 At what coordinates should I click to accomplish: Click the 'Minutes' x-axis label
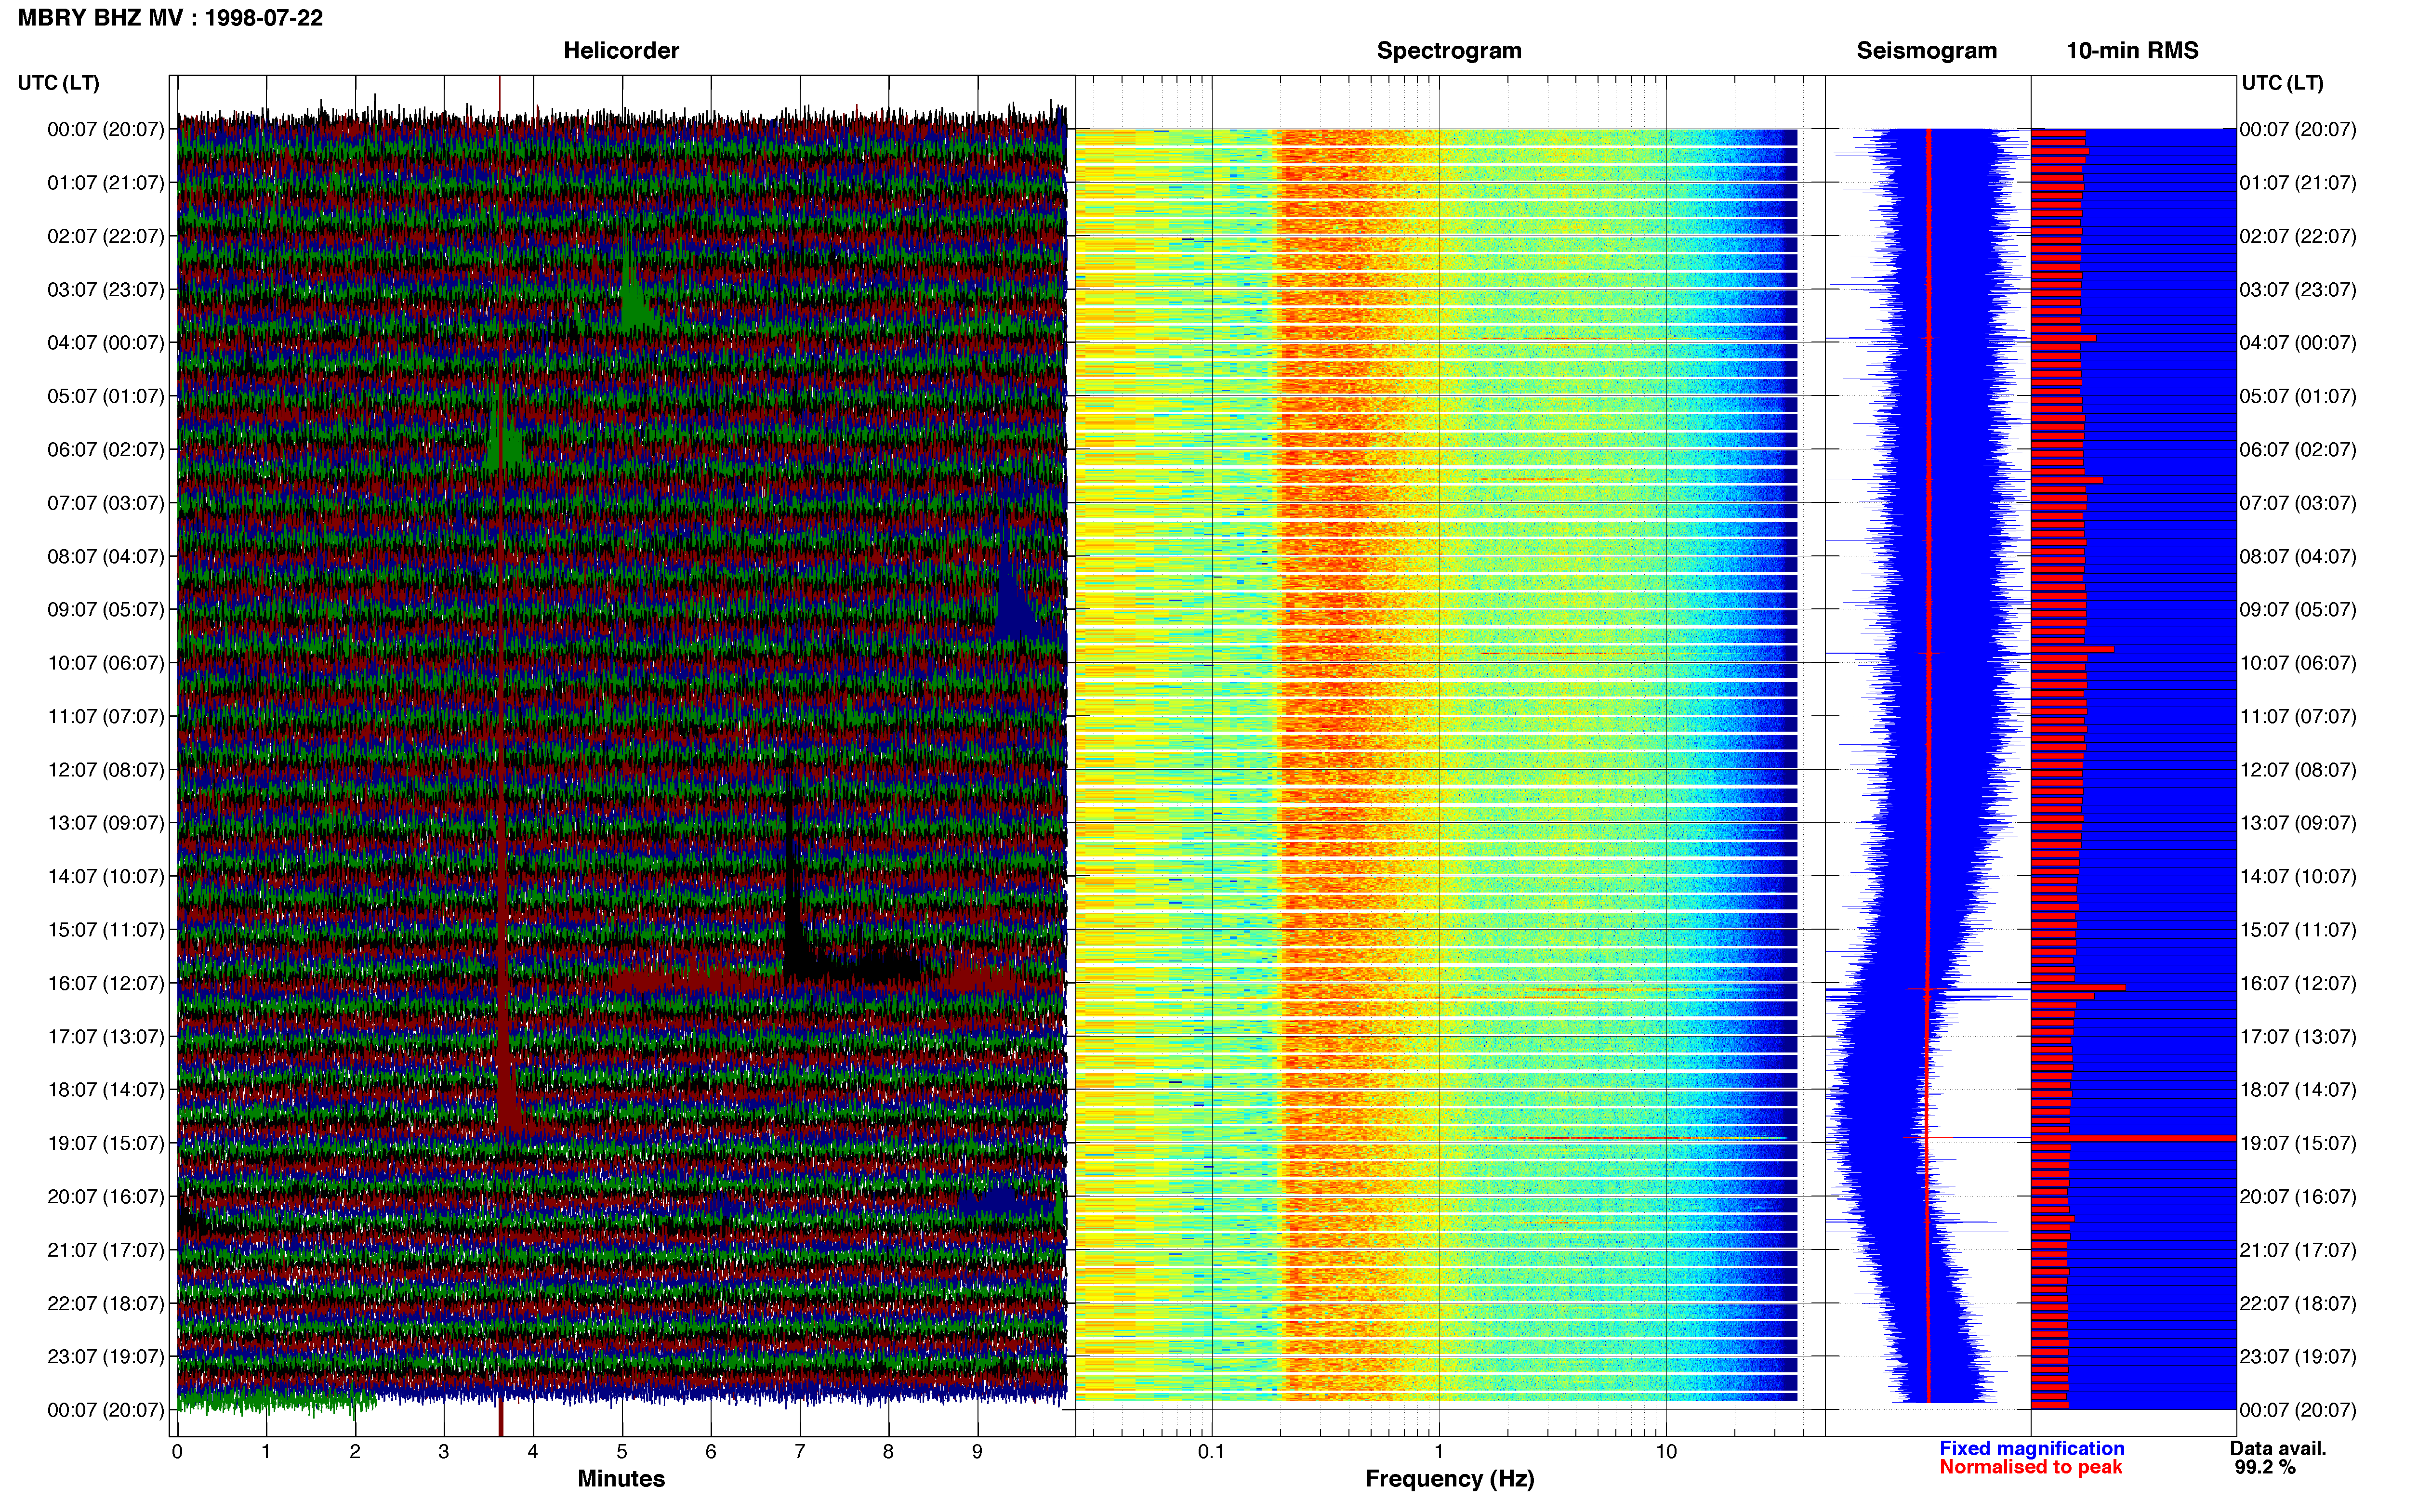(x=621, y=1479)
